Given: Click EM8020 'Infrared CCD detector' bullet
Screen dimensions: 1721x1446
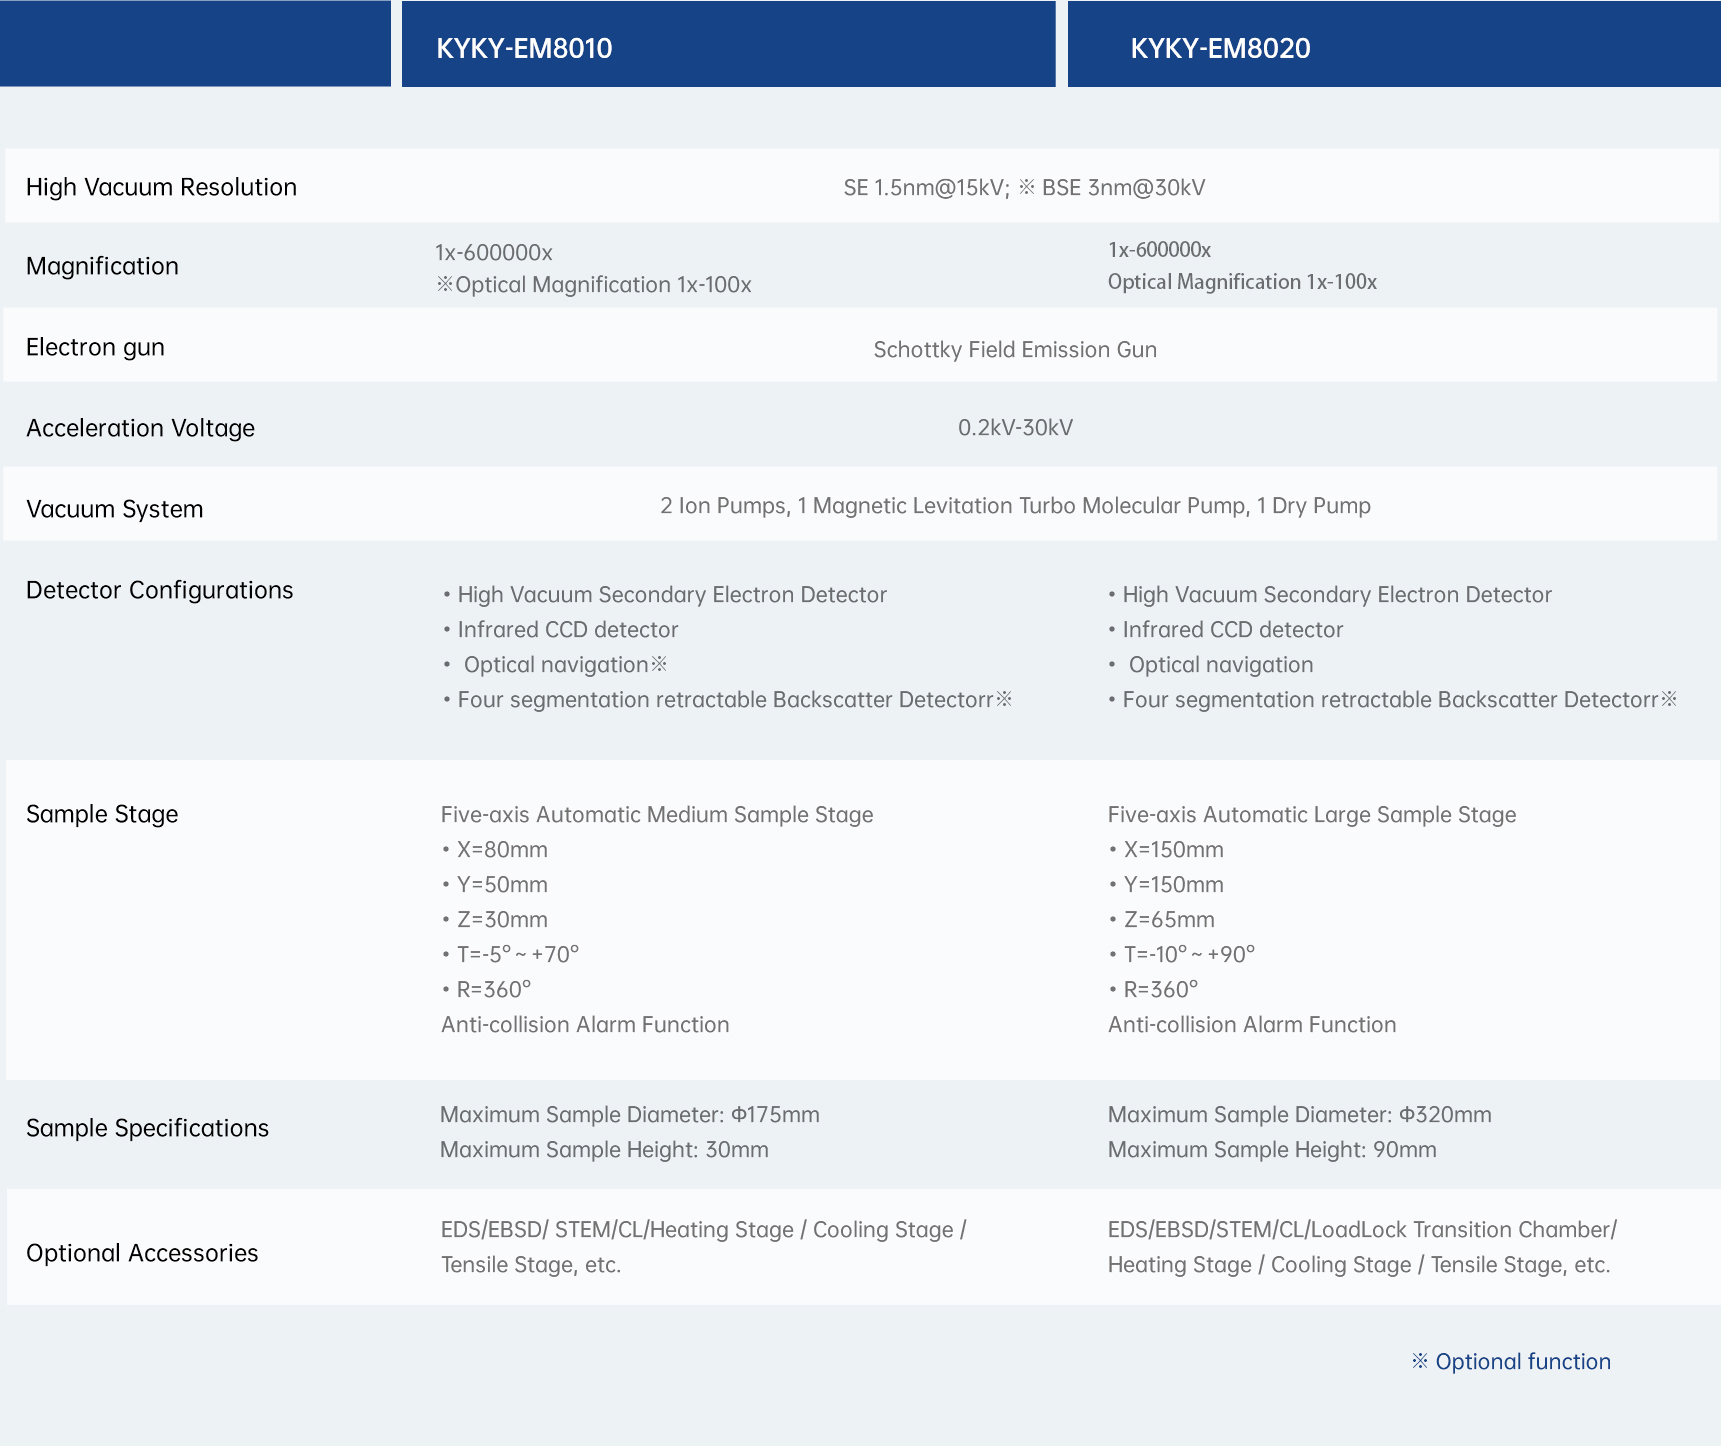Looking at the screenshot, I should pyautogui.click(x=1226, y=630).
